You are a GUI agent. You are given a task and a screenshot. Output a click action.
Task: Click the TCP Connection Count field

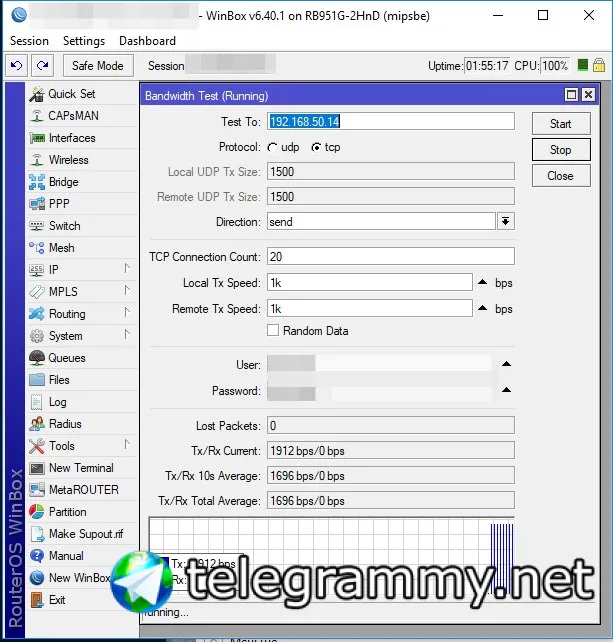pyautogui.click(x=391, y=257)
